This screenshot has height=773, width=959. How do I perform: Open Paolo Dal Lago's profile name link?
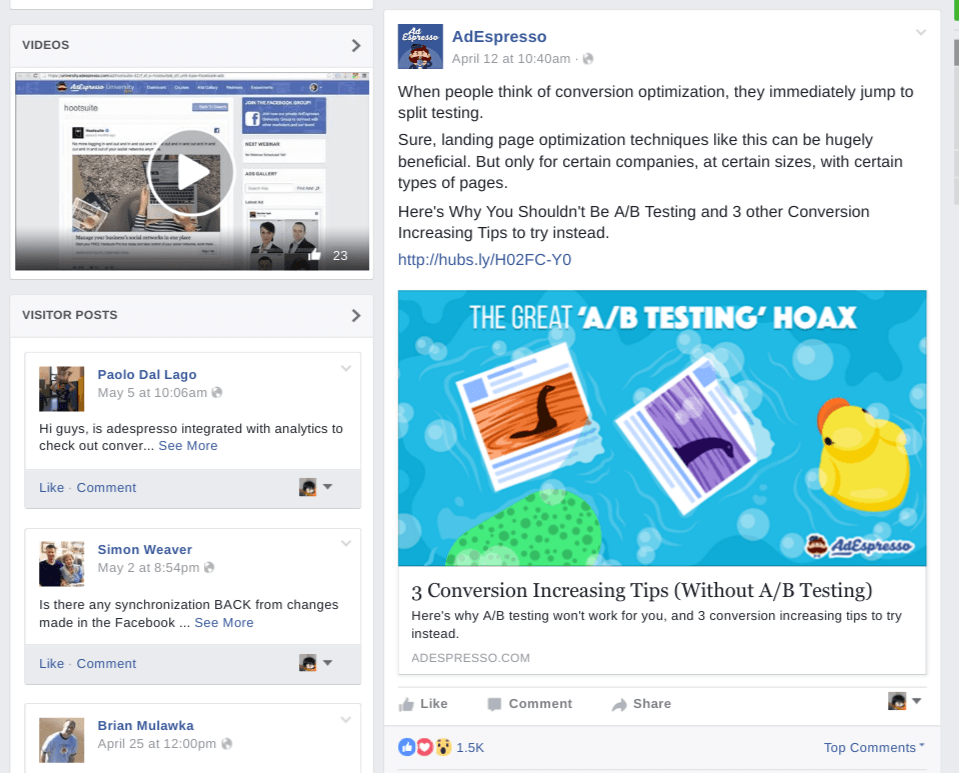[147, 374]
